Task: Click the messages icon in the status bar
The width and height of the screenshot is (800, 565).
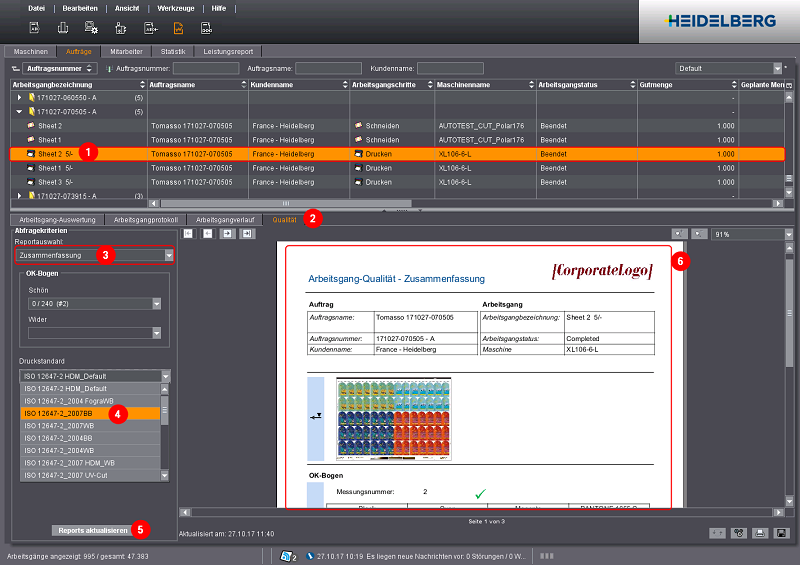Action: pos(288,555)
